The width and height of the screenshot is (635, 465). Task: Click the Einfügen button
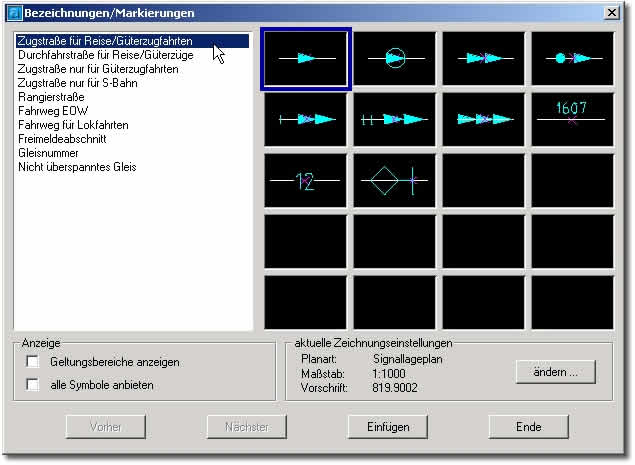coord(388,427)
